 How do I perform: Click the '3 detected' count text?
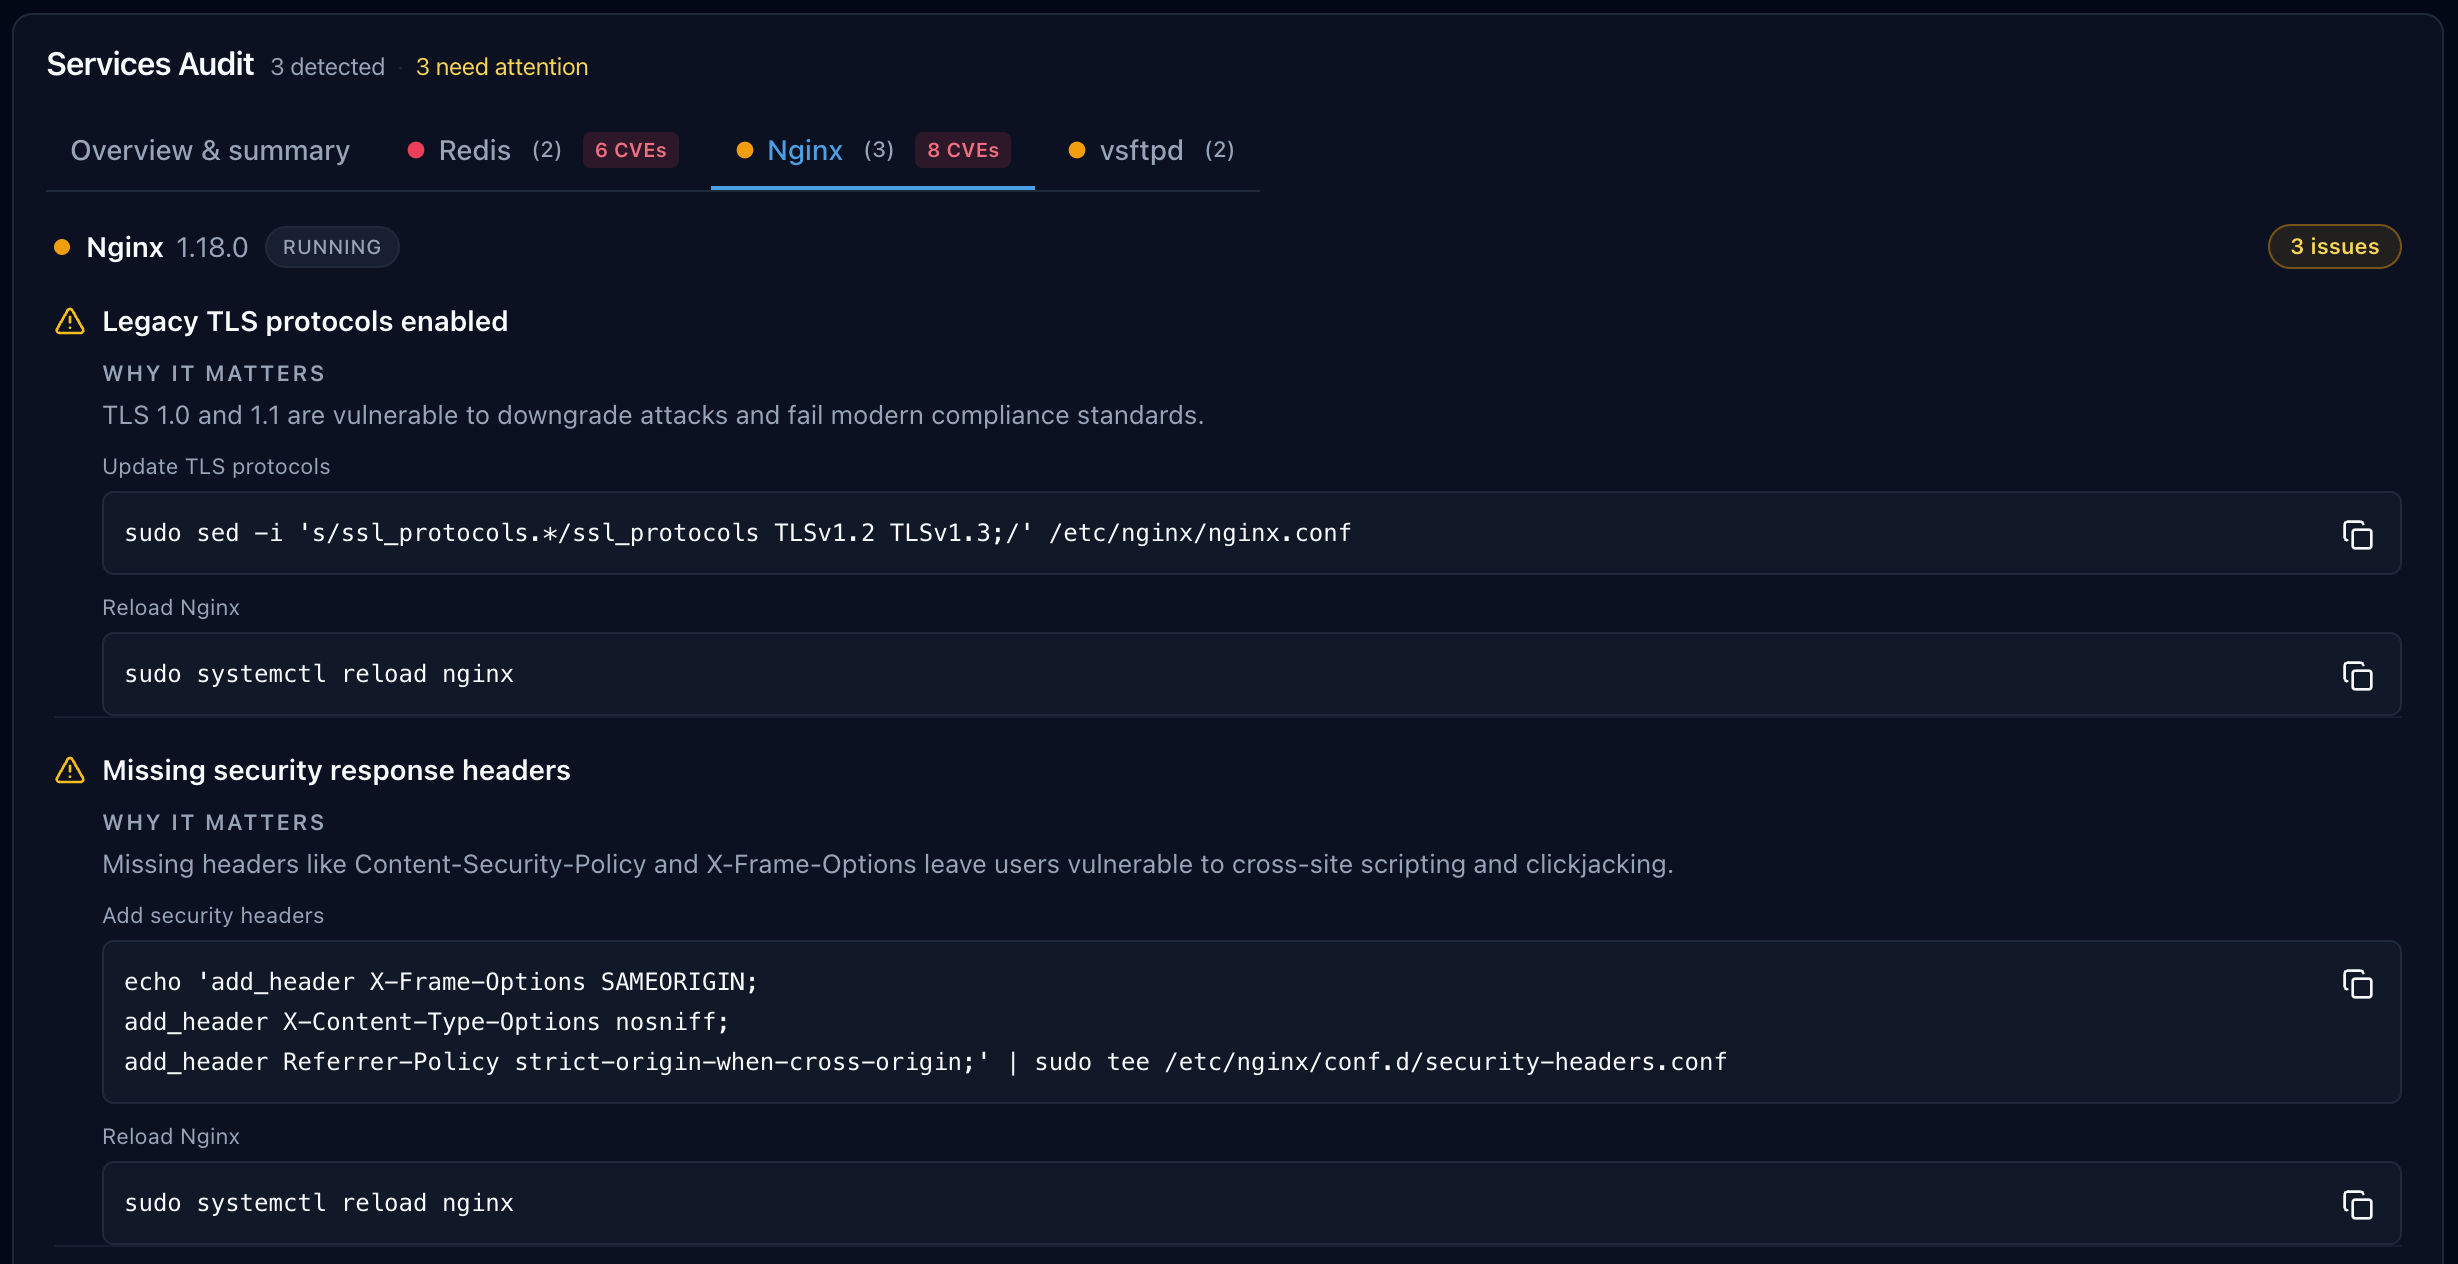(328, 67)
